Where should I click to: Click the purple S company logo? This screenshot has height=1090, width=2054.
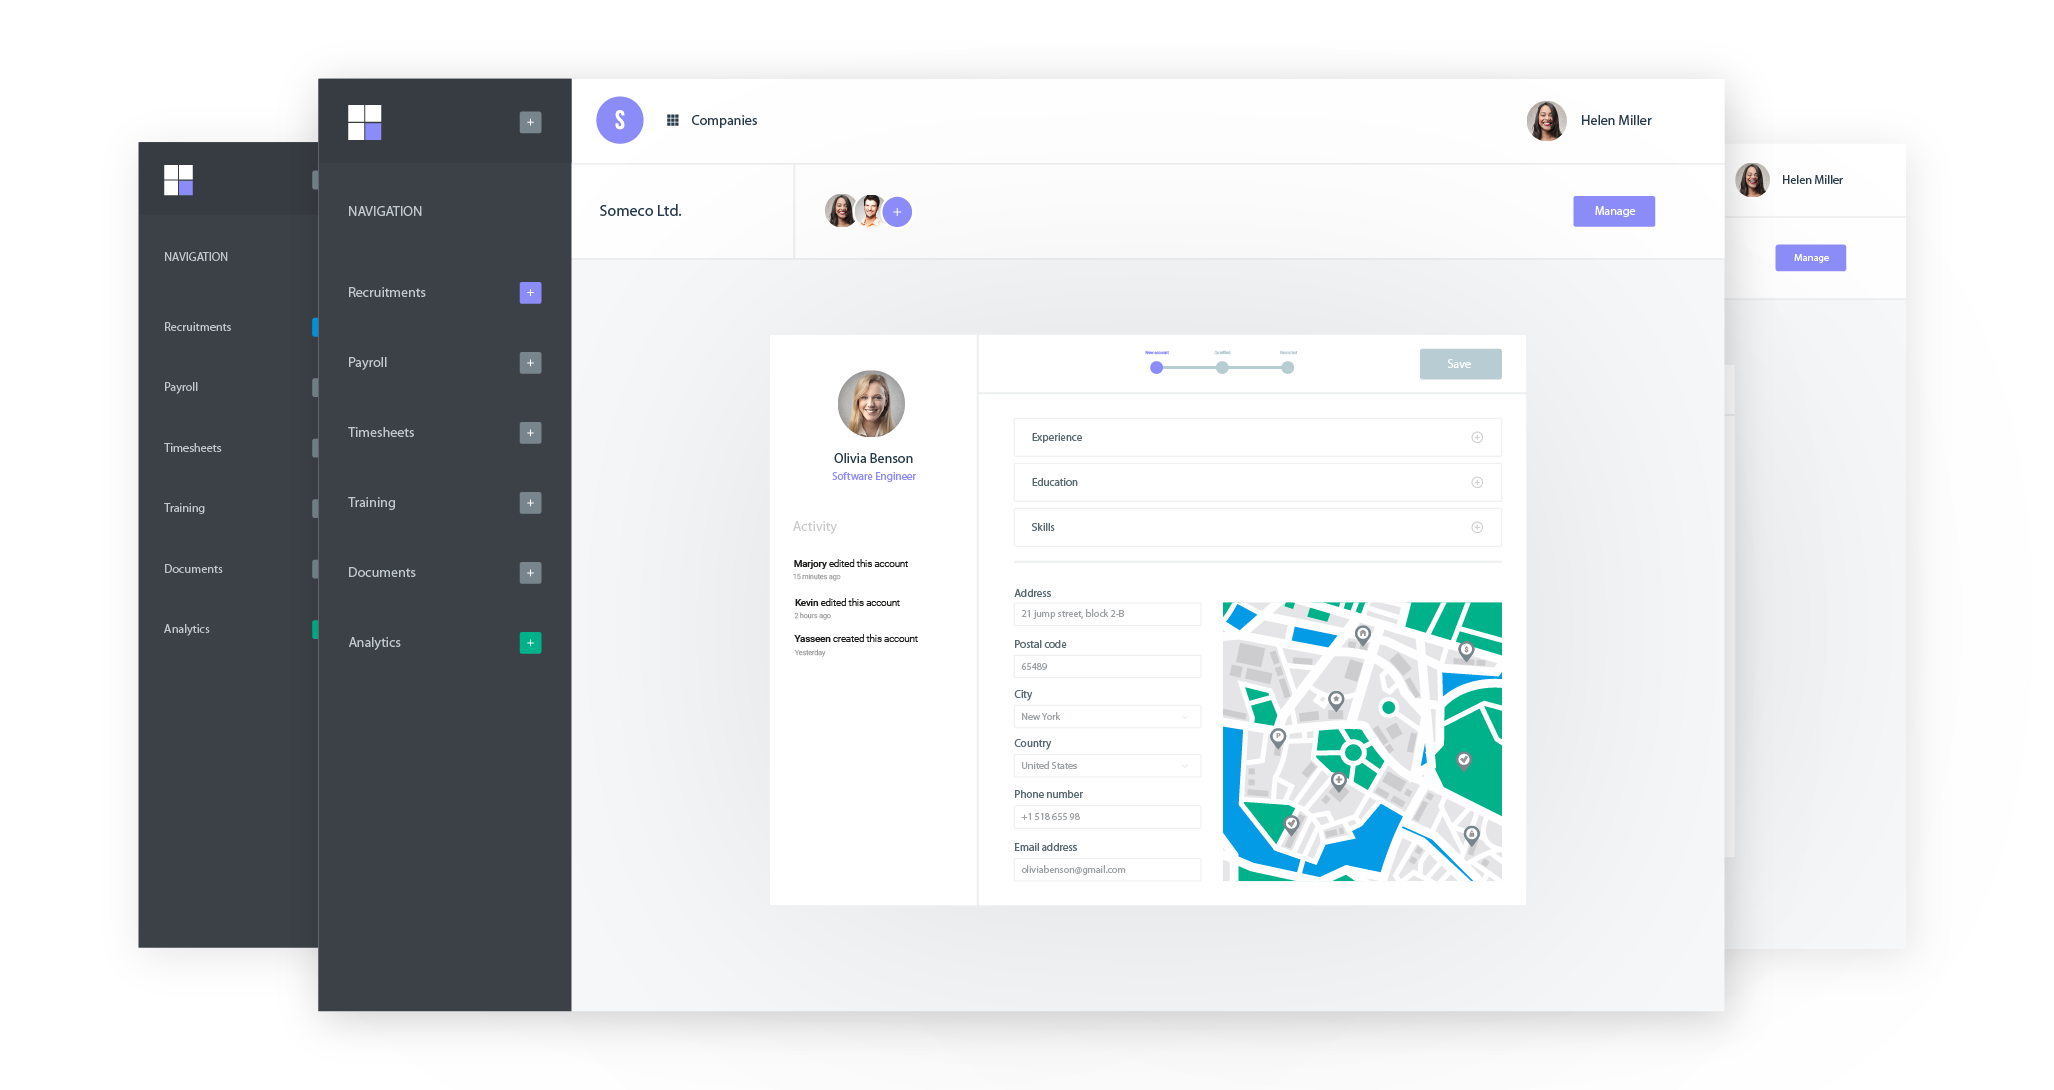point(620,120)
